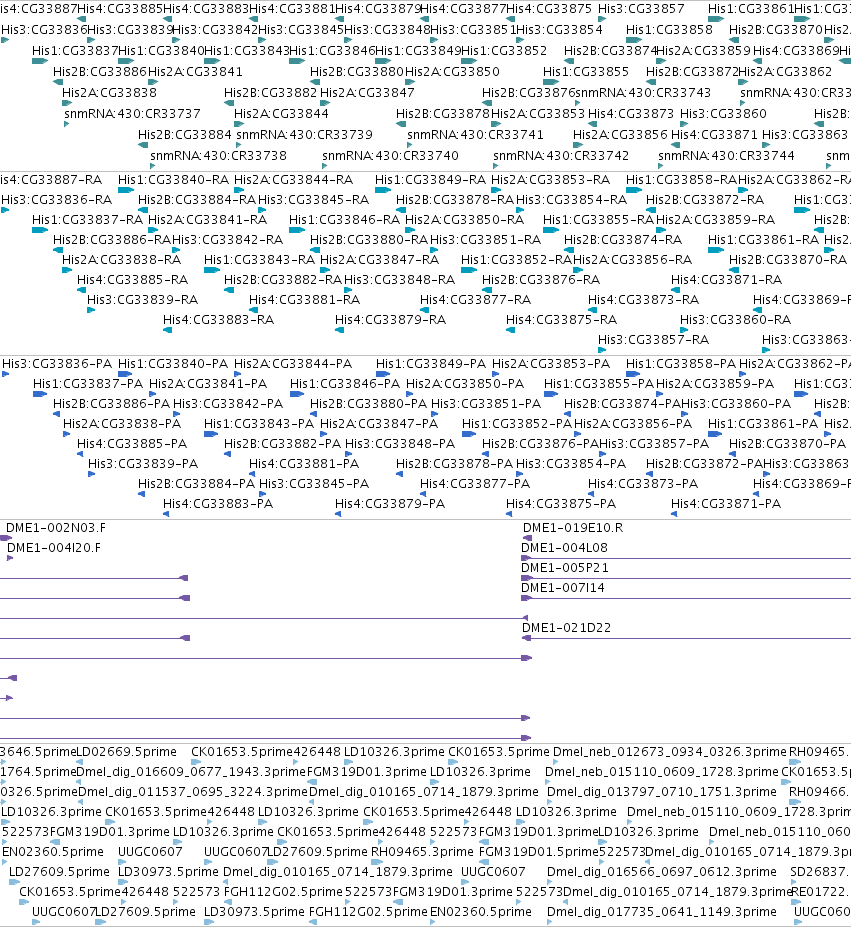
Task: Select transcript His2B:CG33872-RA
Action: click(705, 200)
